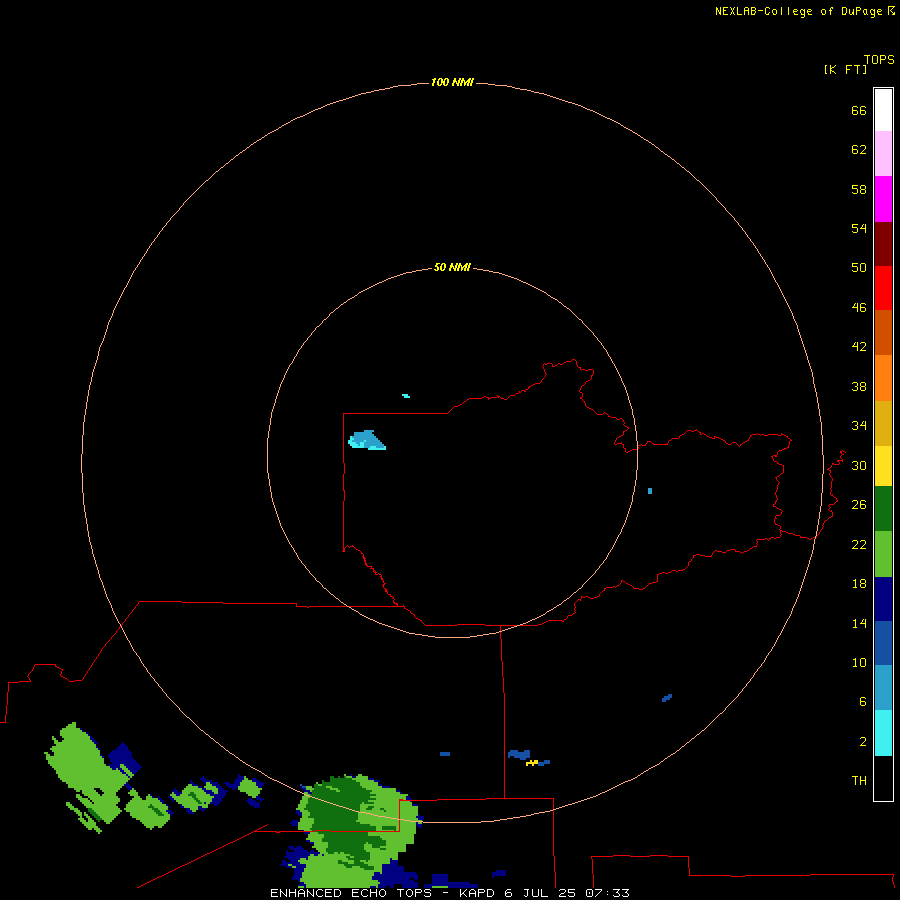Click the gold legend swatch
The height and width of the screenshot is (900, 900).
point(883,423)
